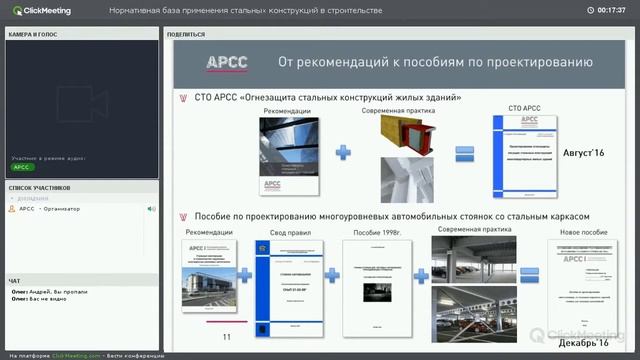Click the Свод правил caption
640x360 pixels.
point(290,233)
